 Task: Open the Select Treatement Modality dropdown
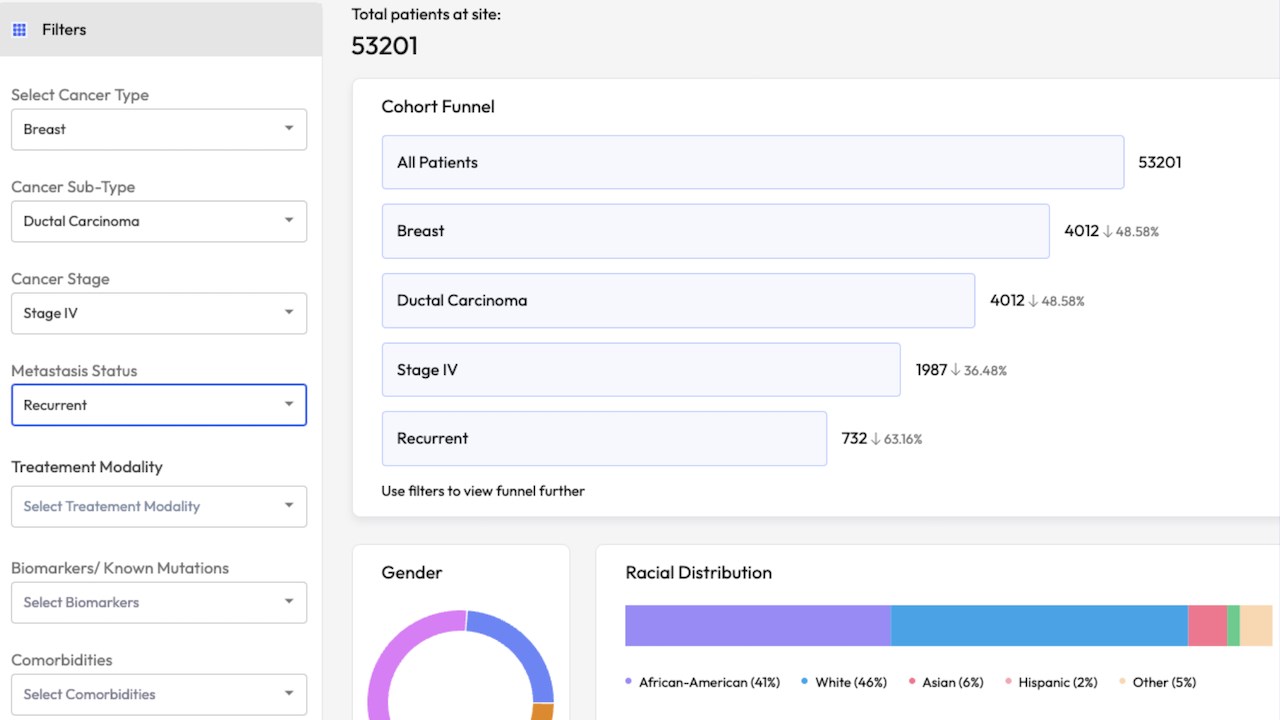(158, 506)
